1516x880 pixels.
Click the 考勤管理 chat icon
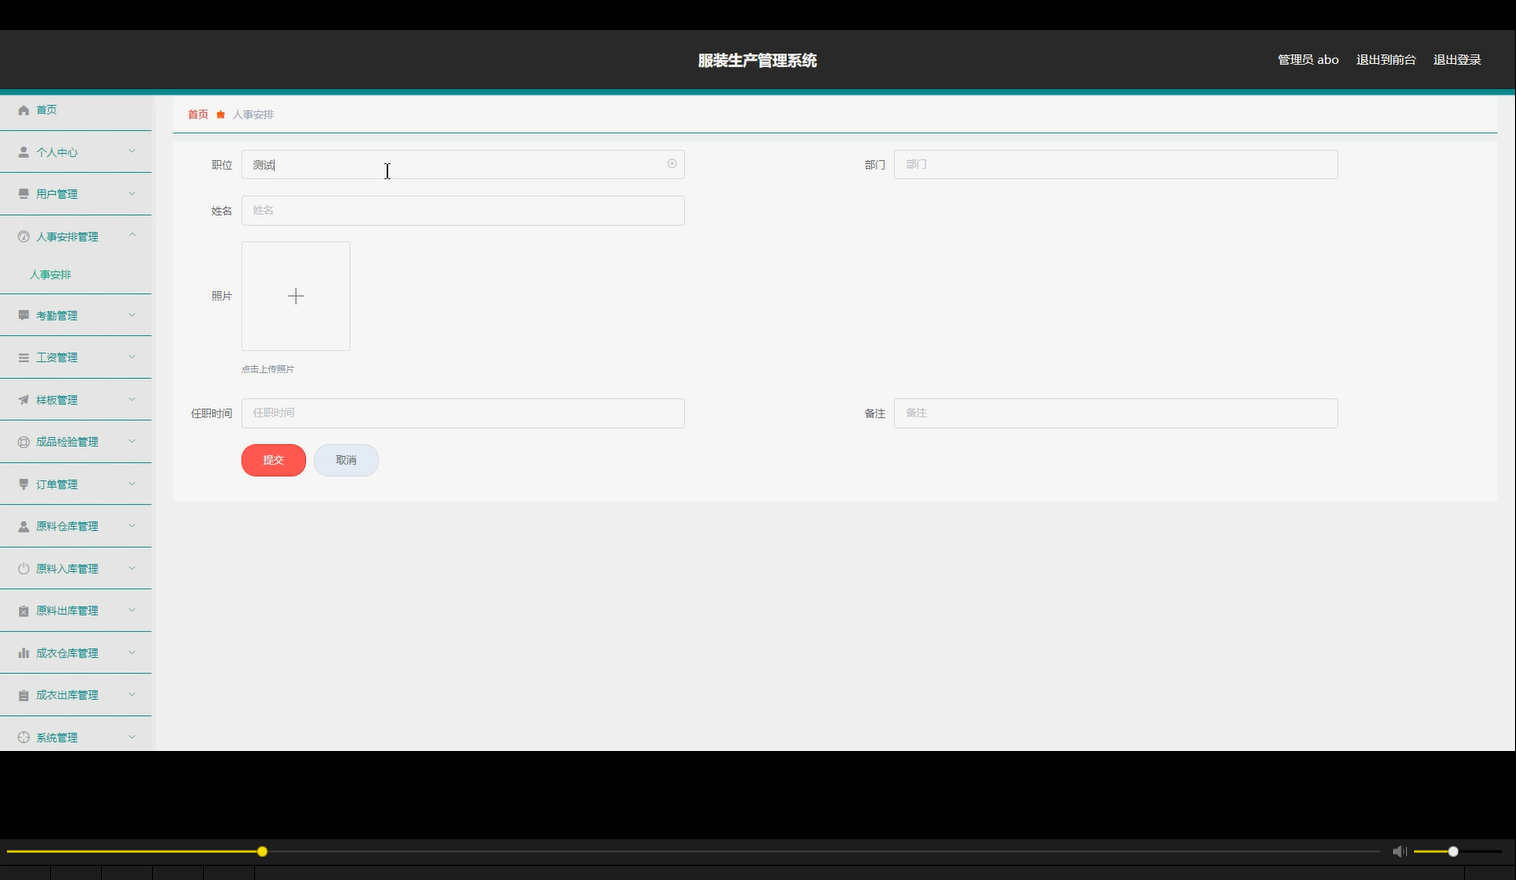(24, 315)
